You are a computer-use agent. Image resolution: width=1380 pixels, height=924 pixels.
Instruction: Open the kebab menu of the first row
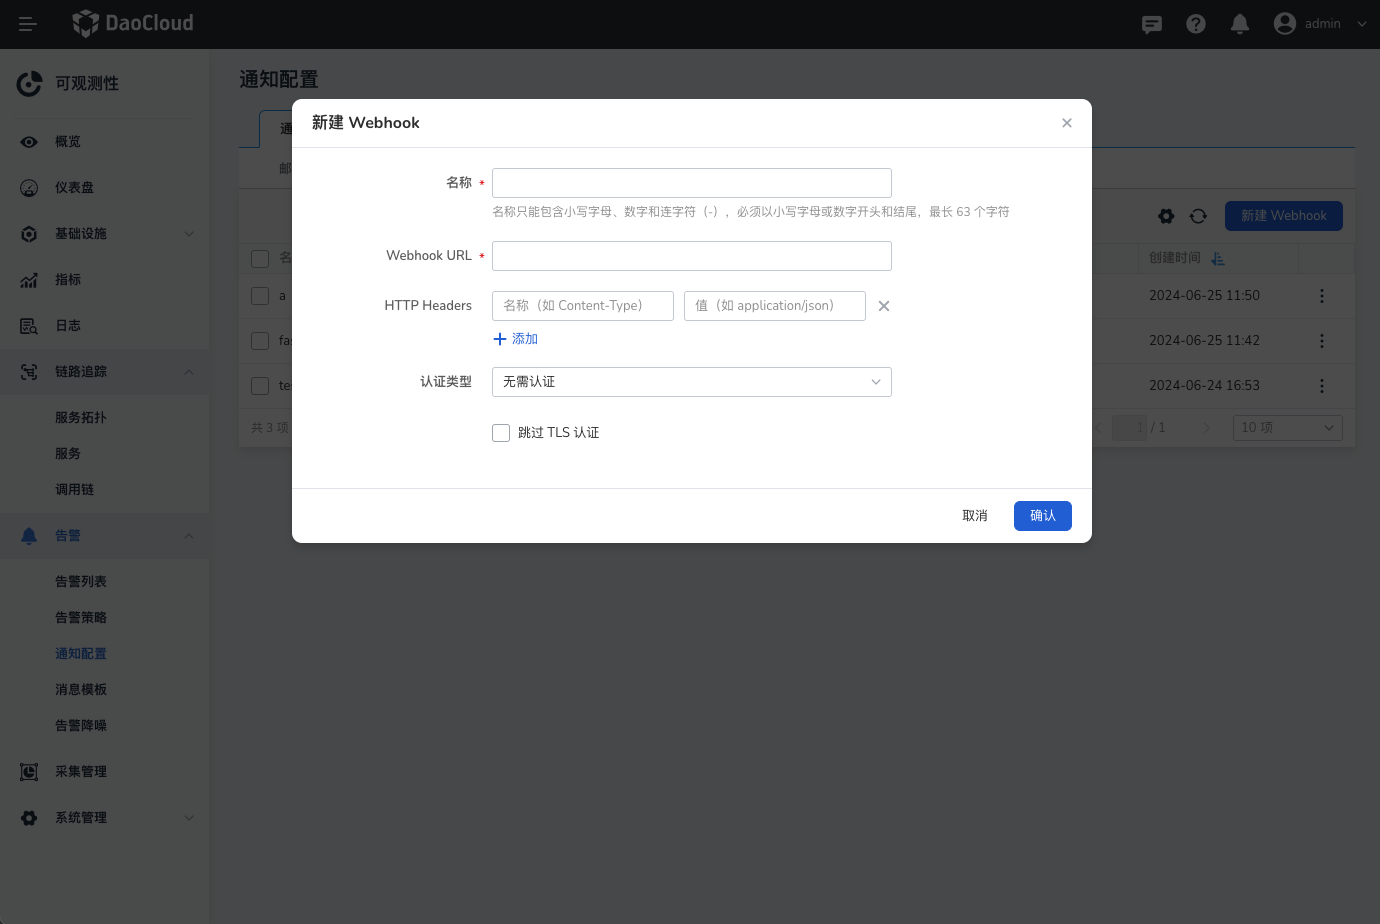[1321, 295]
